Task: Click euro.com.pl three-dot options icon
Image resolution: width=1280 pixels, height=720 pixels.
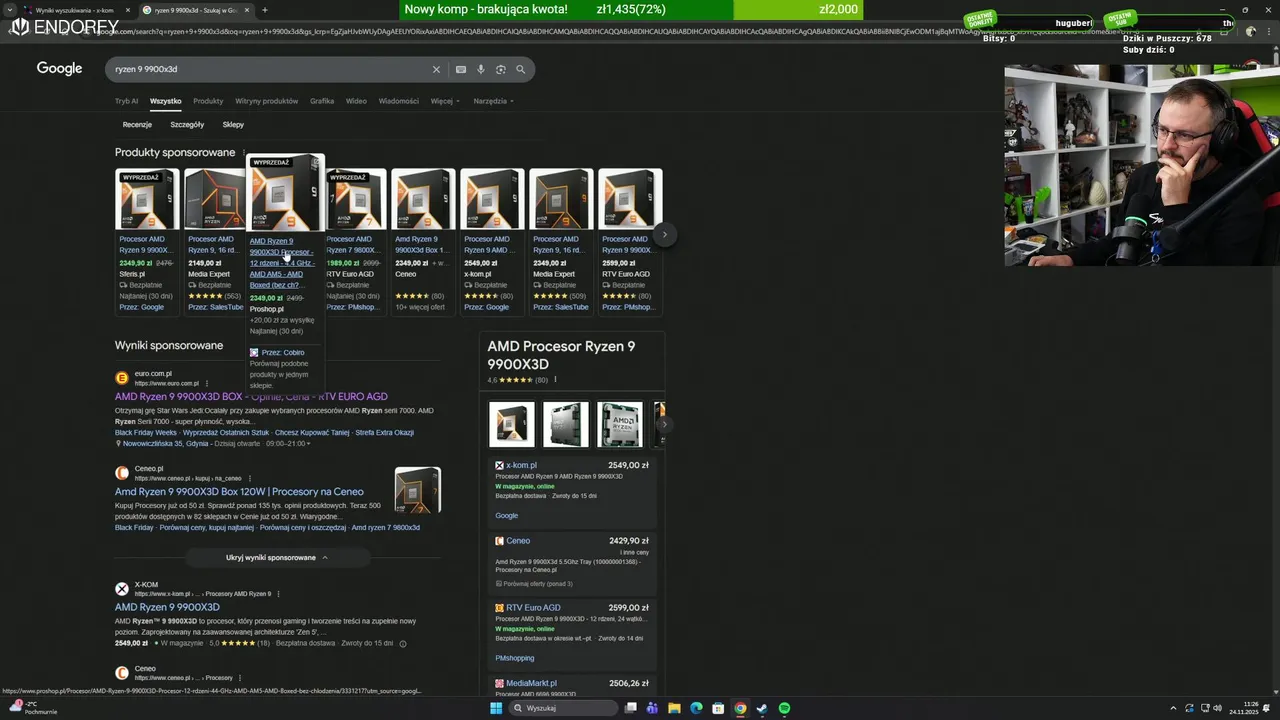Action: [x=208, y=383]
